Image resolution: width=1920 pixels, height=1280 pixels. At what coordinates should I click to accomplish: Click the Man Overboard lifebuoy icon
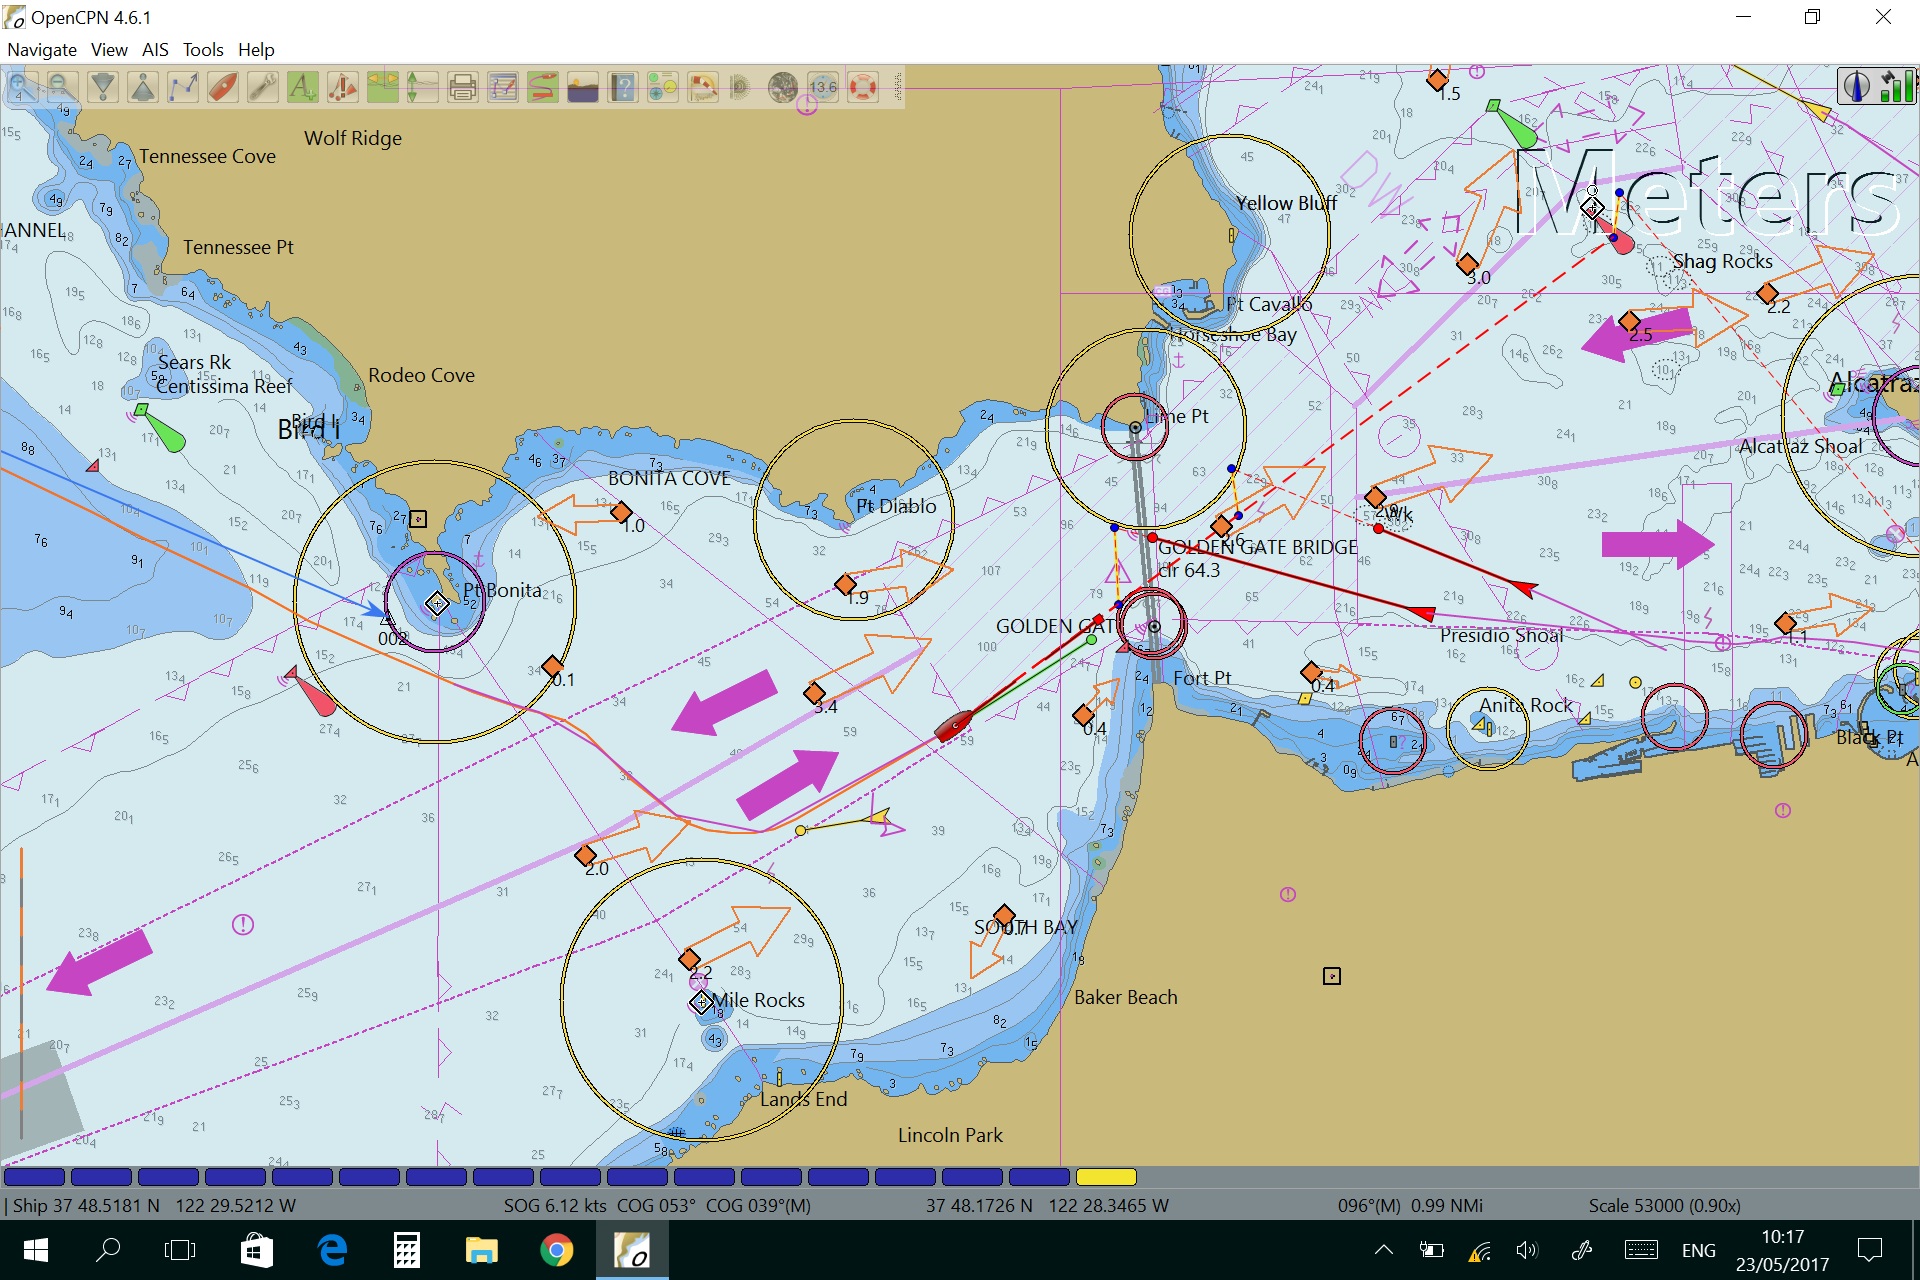coord(862,88)
